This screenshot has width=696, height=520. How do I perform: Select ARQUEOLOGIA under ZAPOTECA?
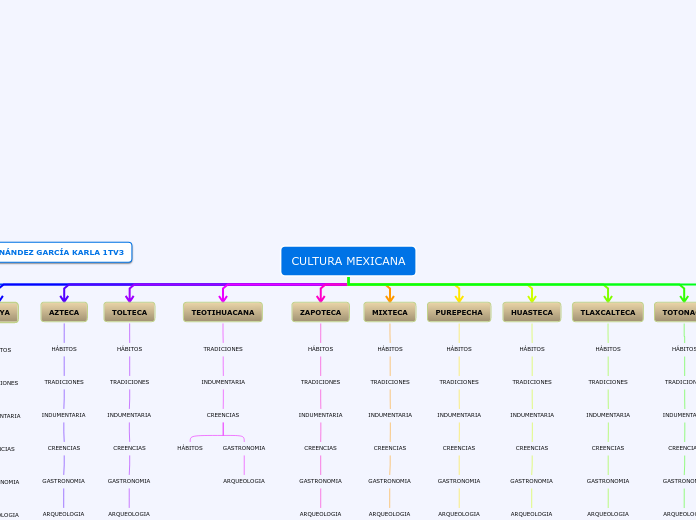[320, 514]
